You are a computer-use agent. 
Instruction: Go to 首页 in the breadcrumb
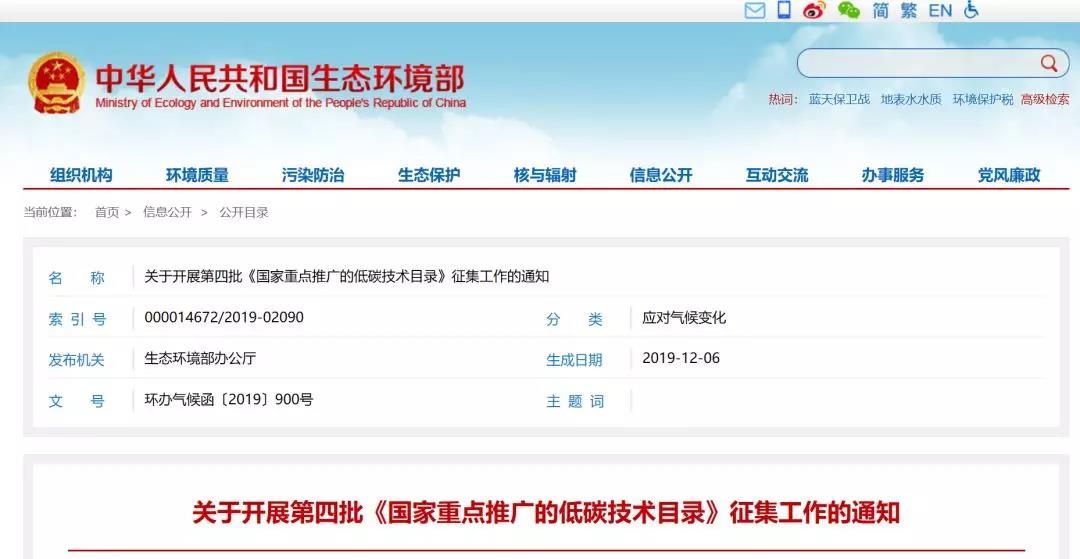107,212
